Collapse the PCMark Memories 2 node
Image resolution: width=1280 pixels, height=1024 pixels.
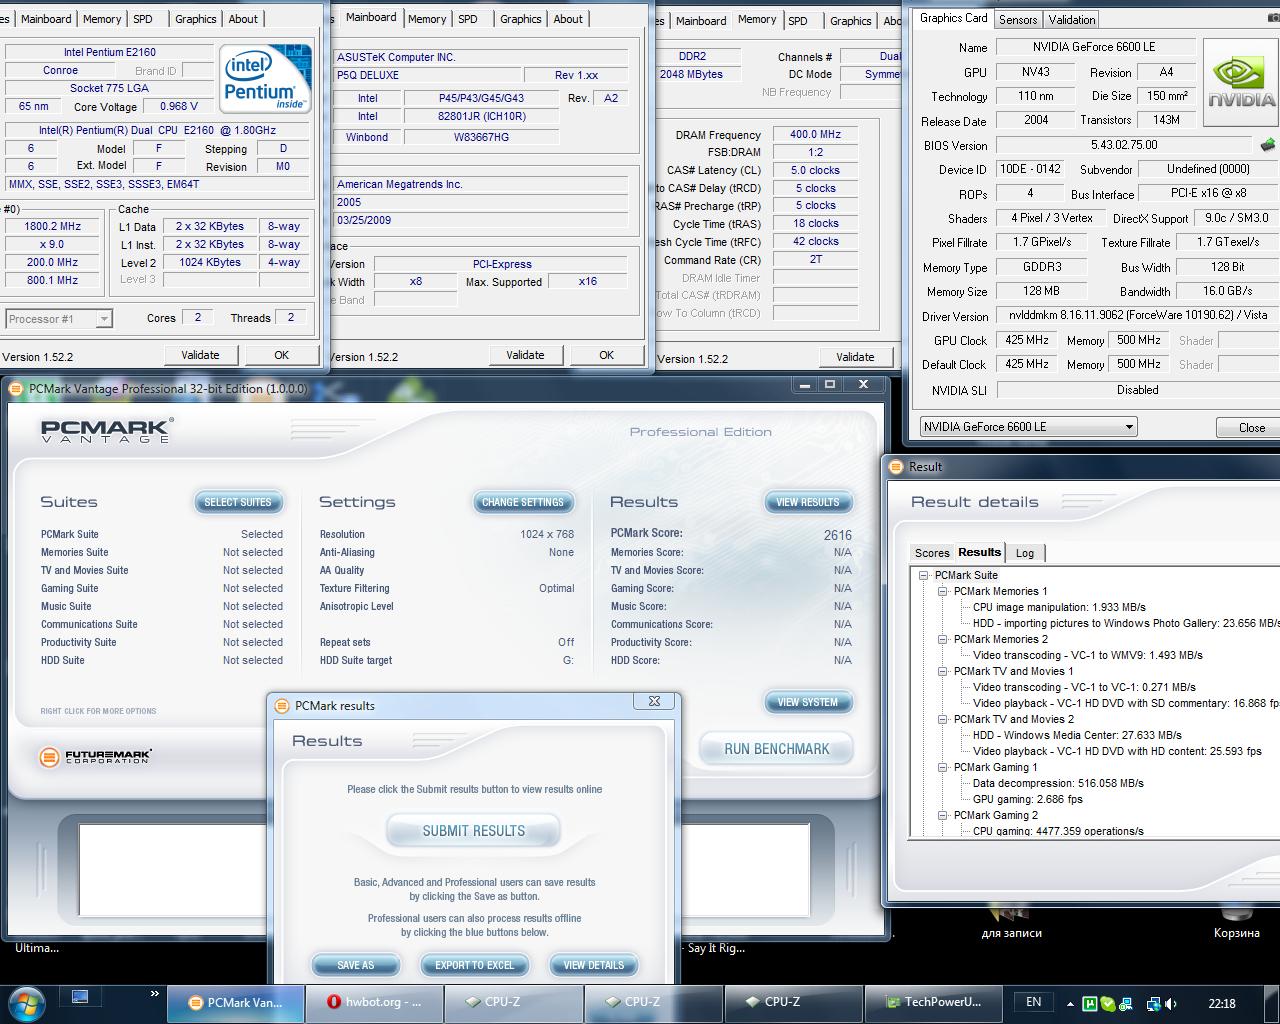coord(942,639)
